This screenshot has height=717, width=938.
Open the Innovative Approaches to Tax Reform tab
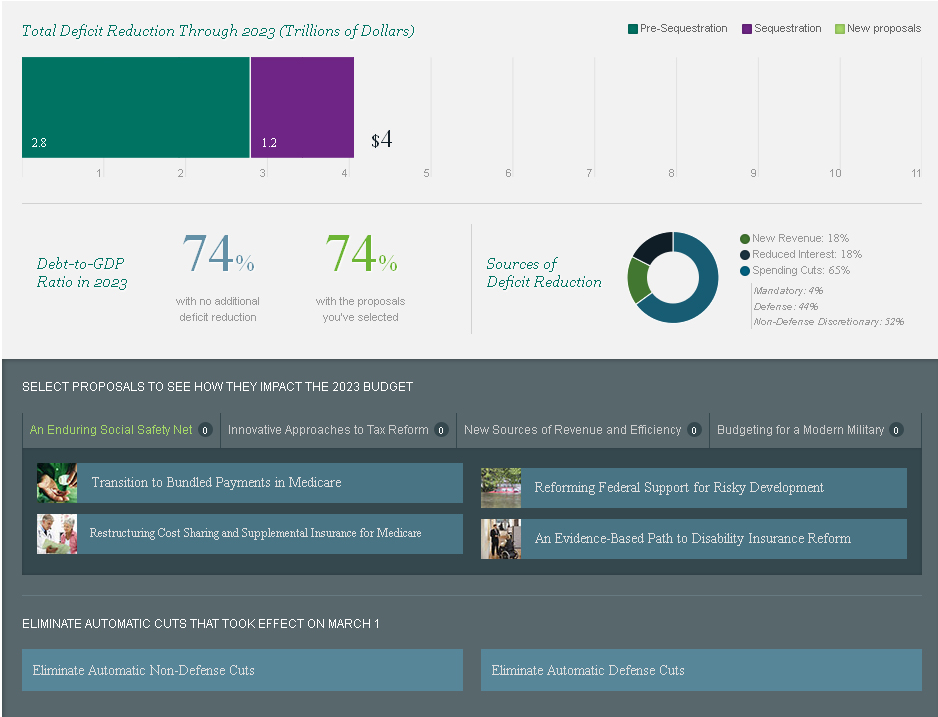[x=328, y=430]
